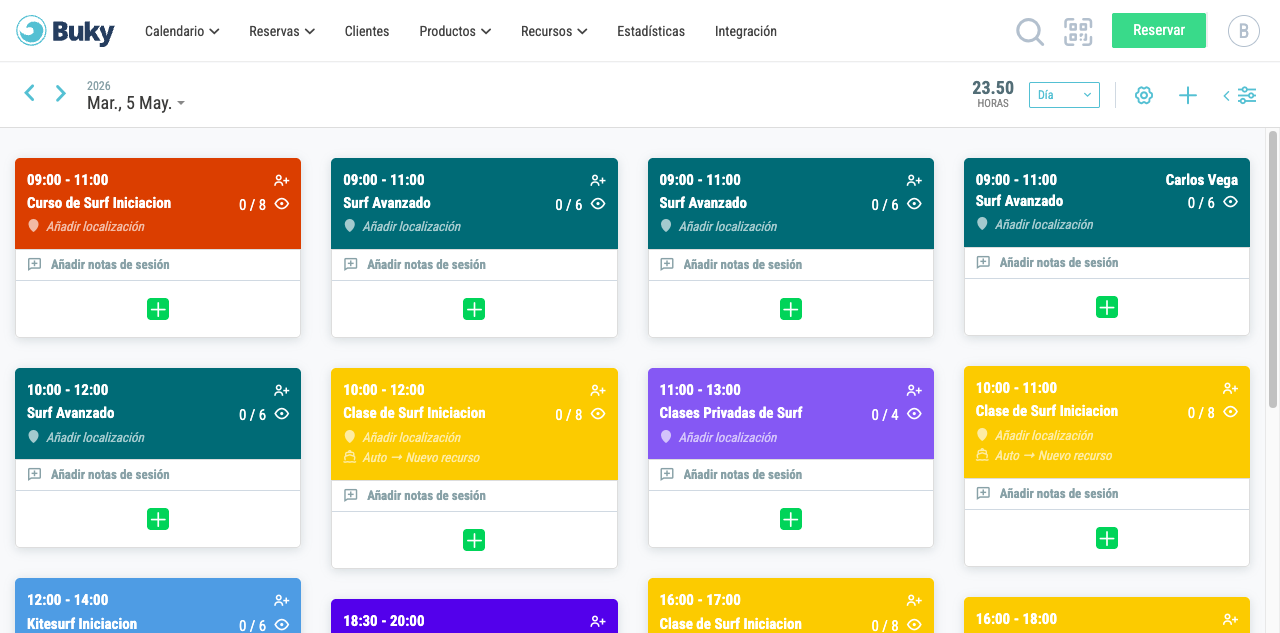
Task: Select the 23.50 HORAS total
Action: pyautogui.click(x=993, y=94)
